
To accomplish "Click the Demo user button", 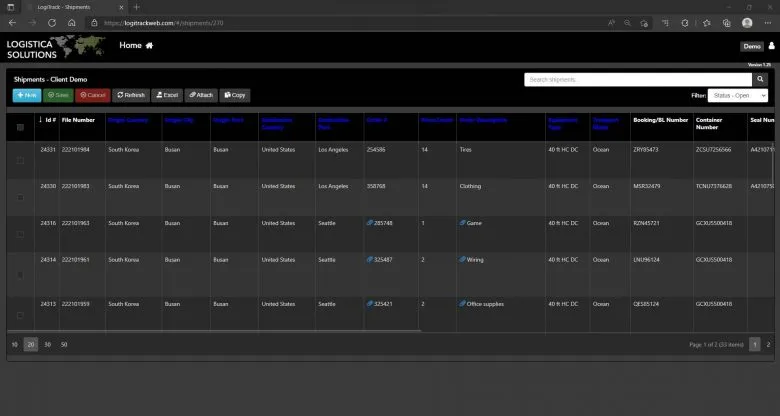I will (x=752, y=46).
